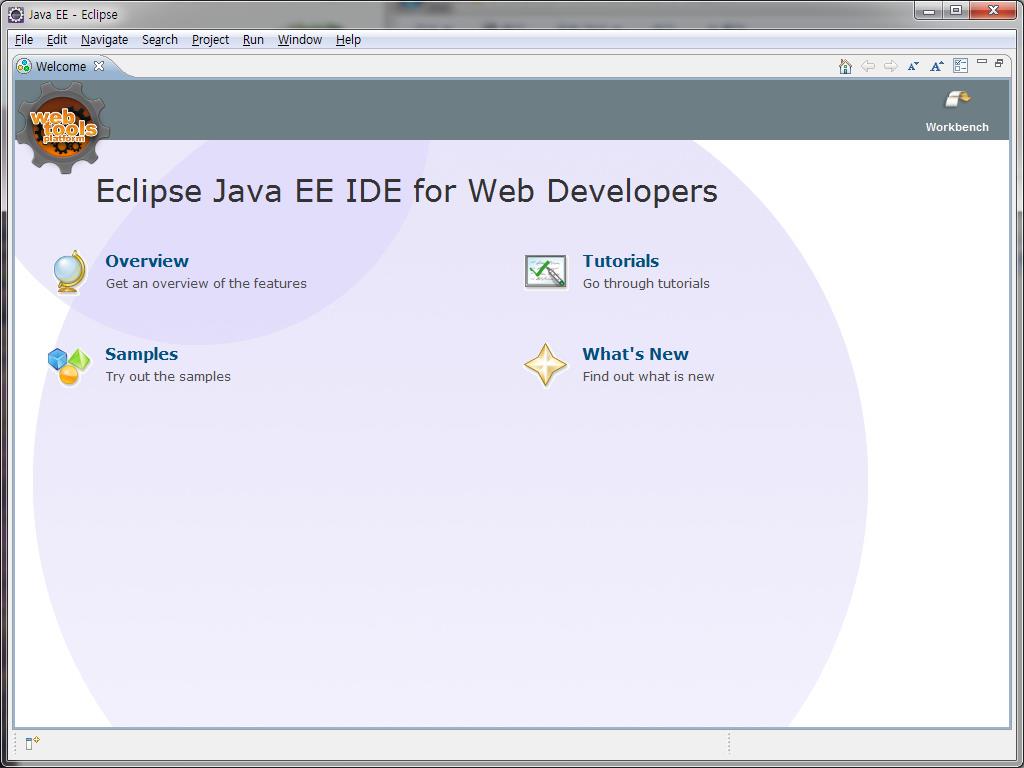1024x768 pixels.
Task: Close the Eclipse window
Action: point(993,10)
